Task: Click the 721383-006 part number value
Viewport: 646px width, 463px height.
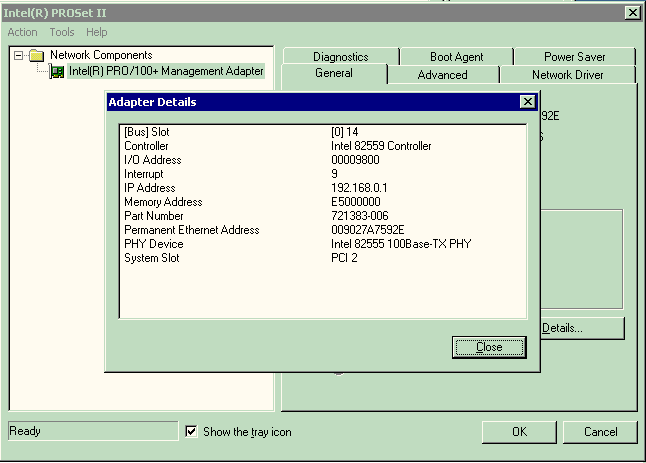Action: [x=360, y=216]
